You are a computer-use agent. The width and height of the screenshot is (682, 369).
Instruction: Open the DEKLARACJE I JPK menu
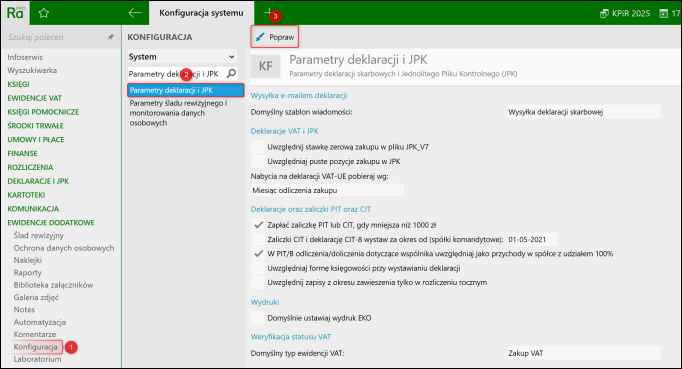[x=38, y=181]
